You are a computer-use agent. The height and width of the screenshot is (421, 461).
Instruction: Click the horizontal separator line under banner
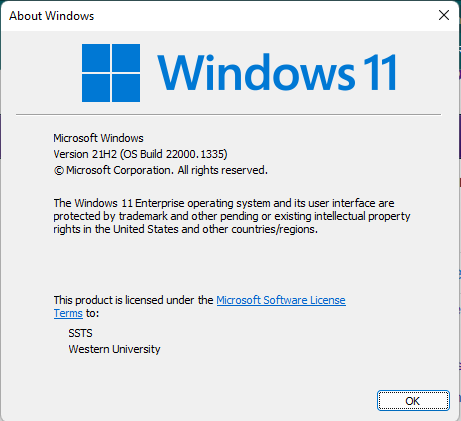click(228, 114)
